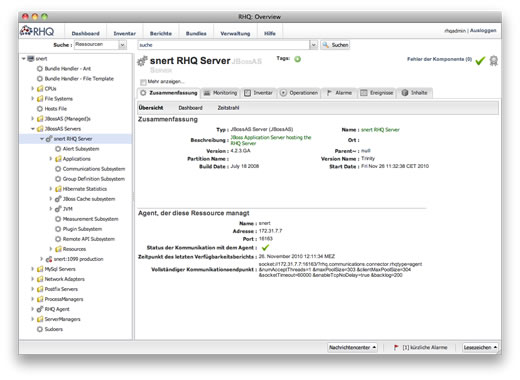Screen dimensions: 520x380
Task: Click the favorite badge icon
Action: pos(494,61)
